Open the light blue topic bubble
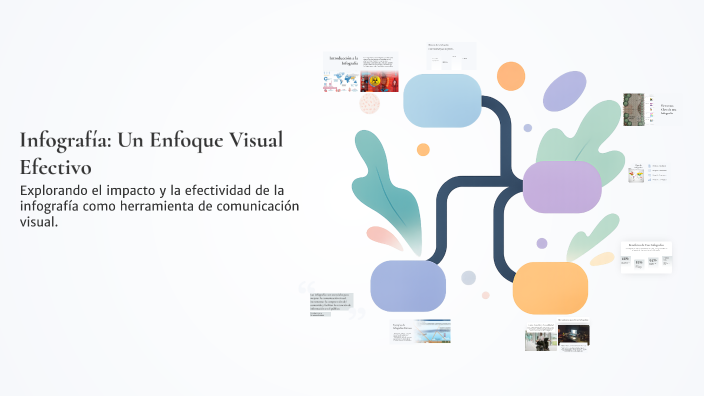The width and height of the screenshot is (704, 396). 442,101
